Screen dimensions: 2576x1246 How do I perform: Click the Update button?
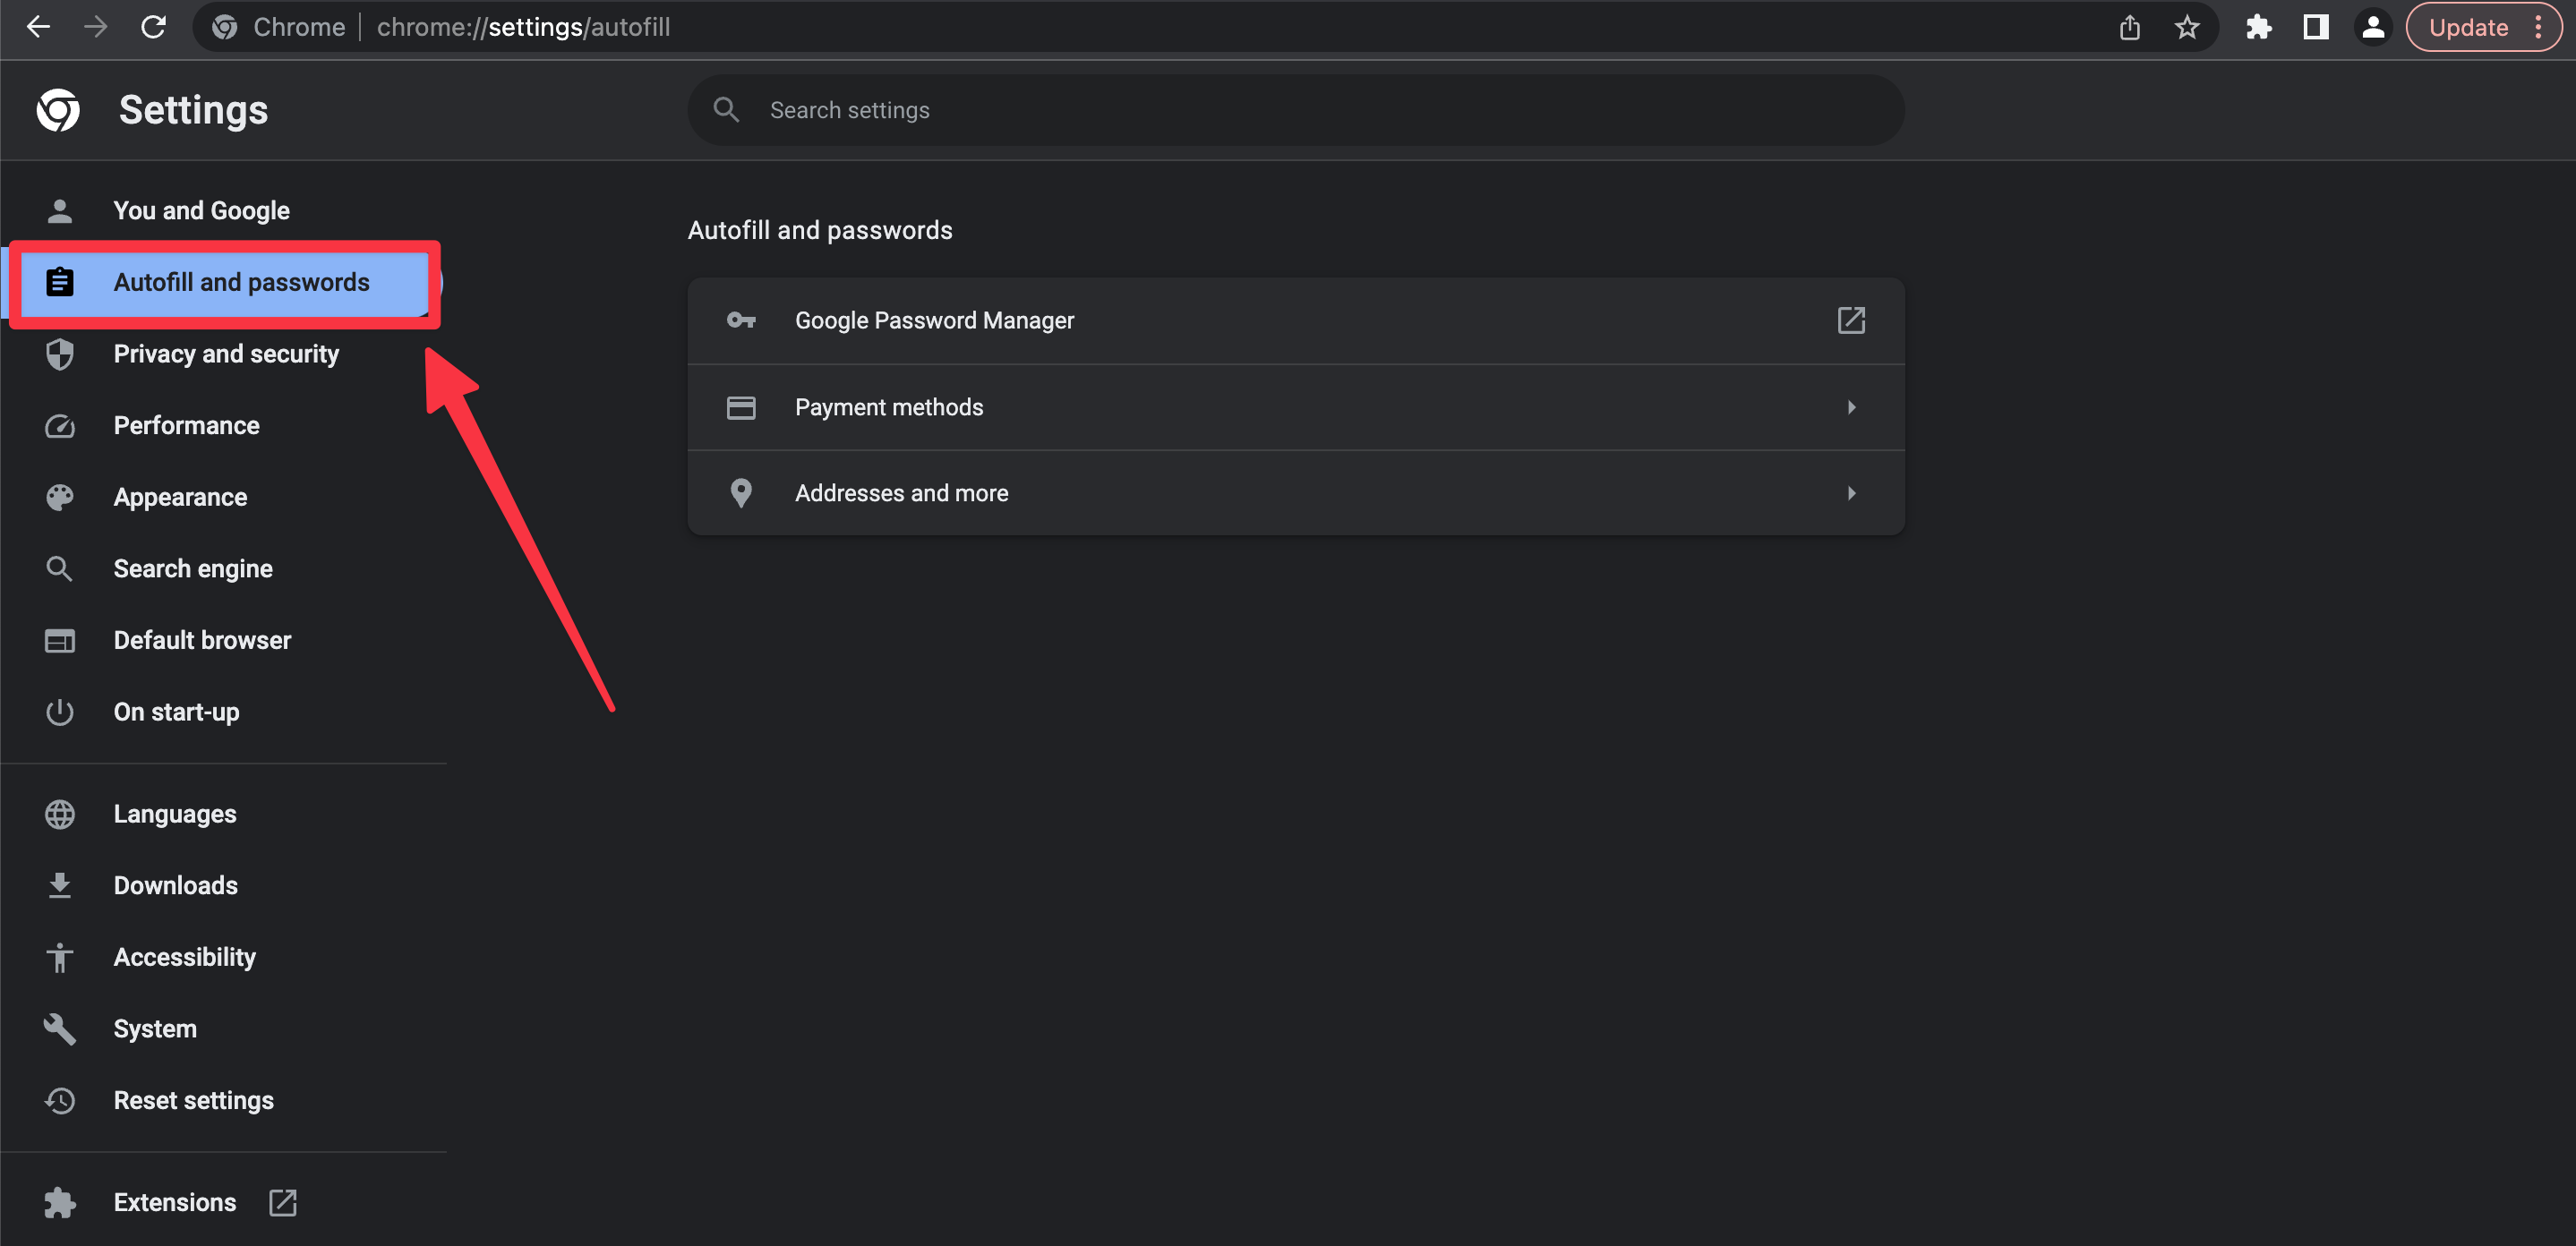[x=2467, y=27]
